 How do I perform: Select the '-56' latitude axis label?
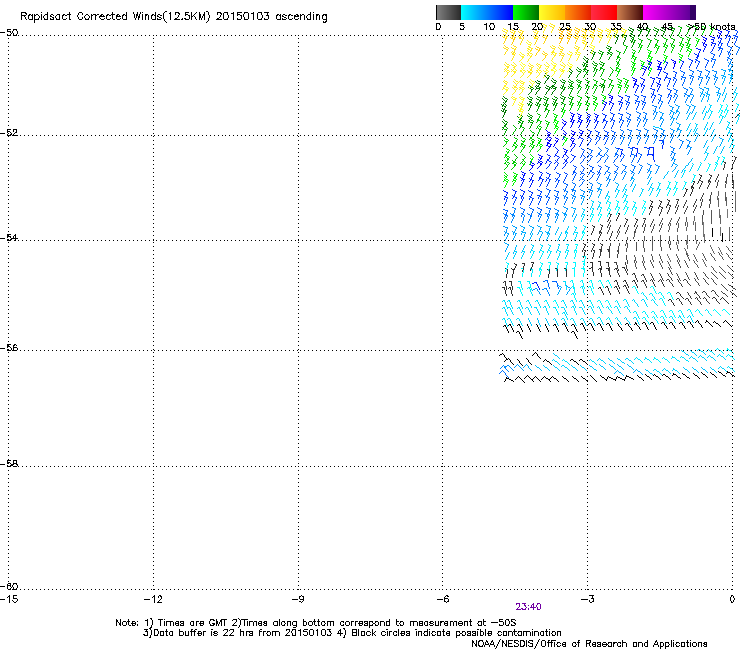point(9,347)
